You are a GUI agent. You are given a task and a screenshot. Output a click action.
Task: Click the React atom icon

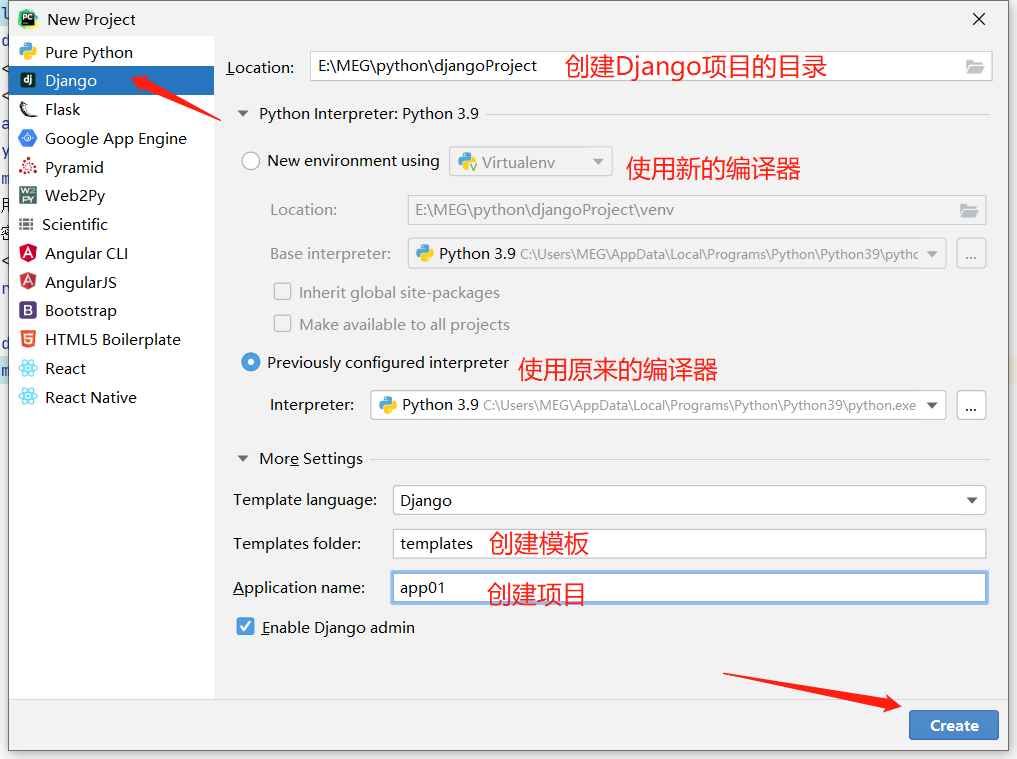pos(28,368)
